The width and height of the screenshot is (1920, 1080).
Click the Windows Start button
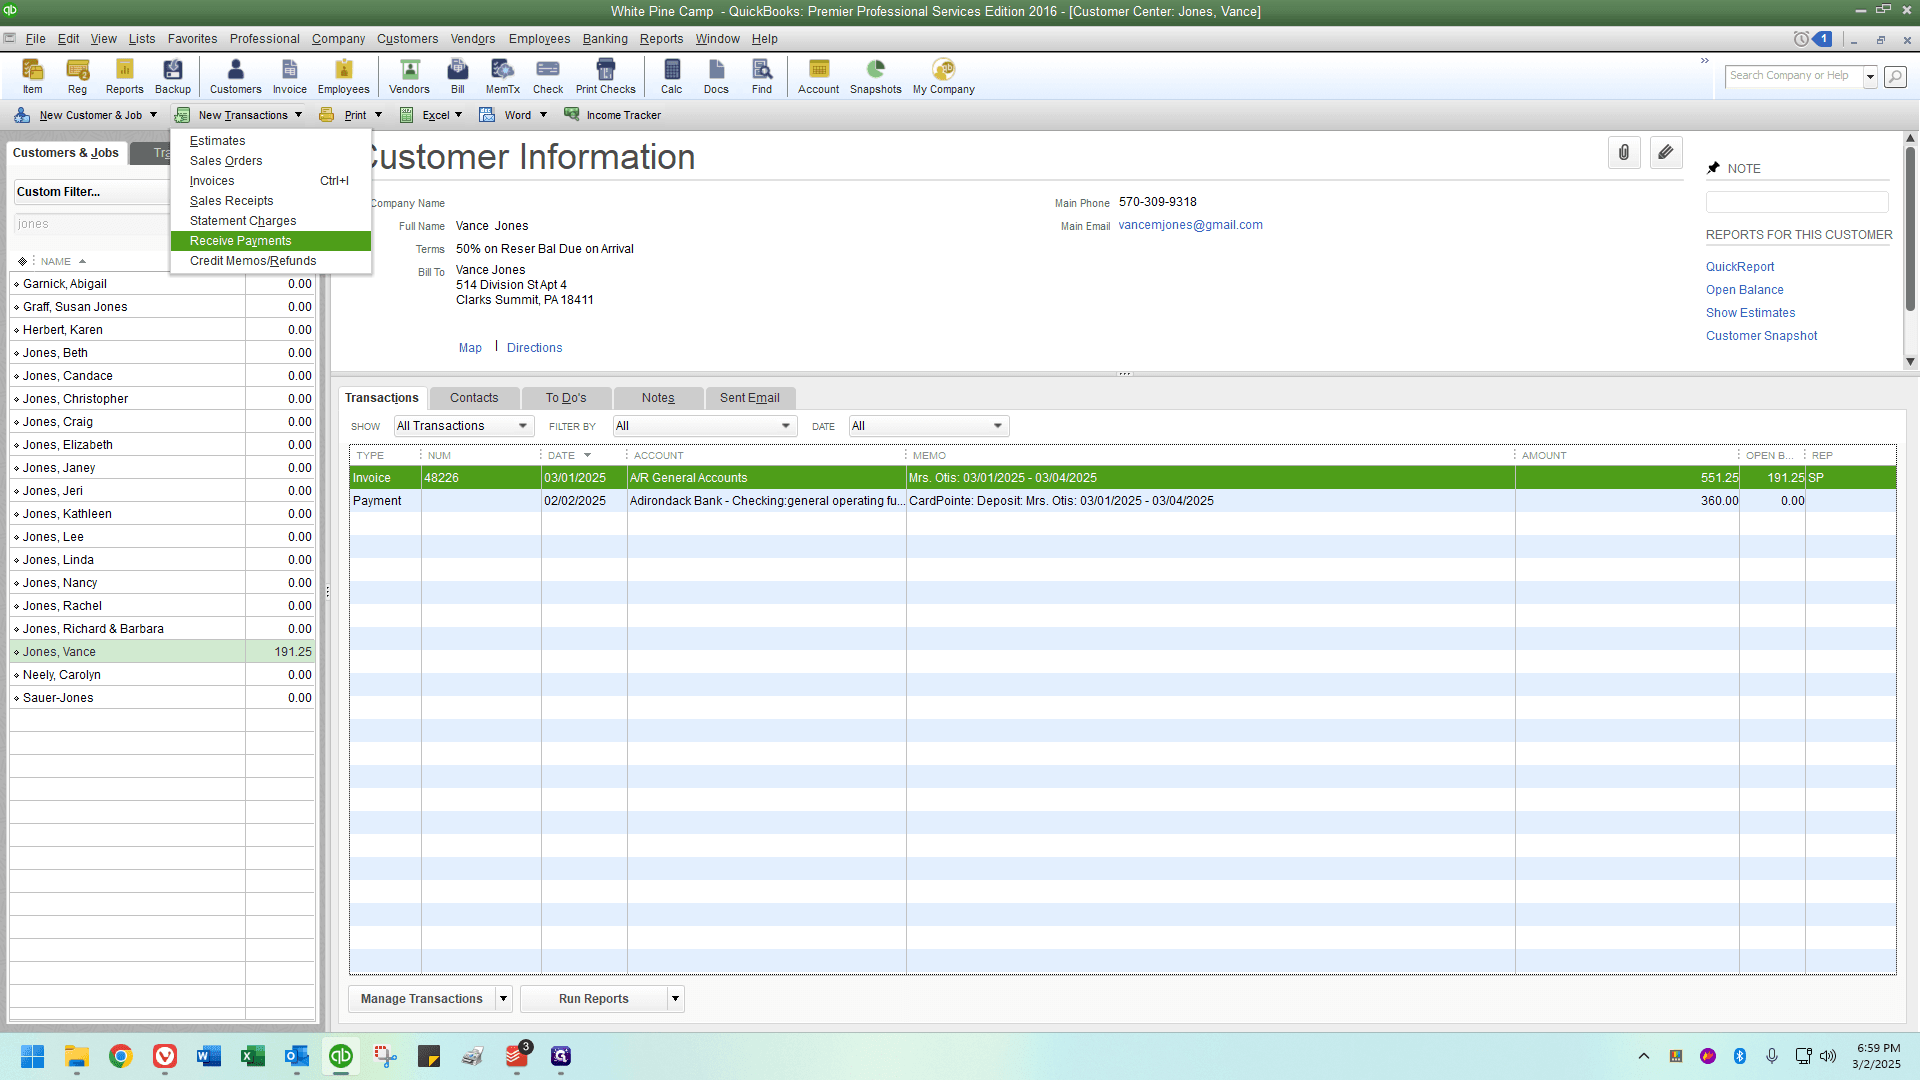[x=33, y=1056]
